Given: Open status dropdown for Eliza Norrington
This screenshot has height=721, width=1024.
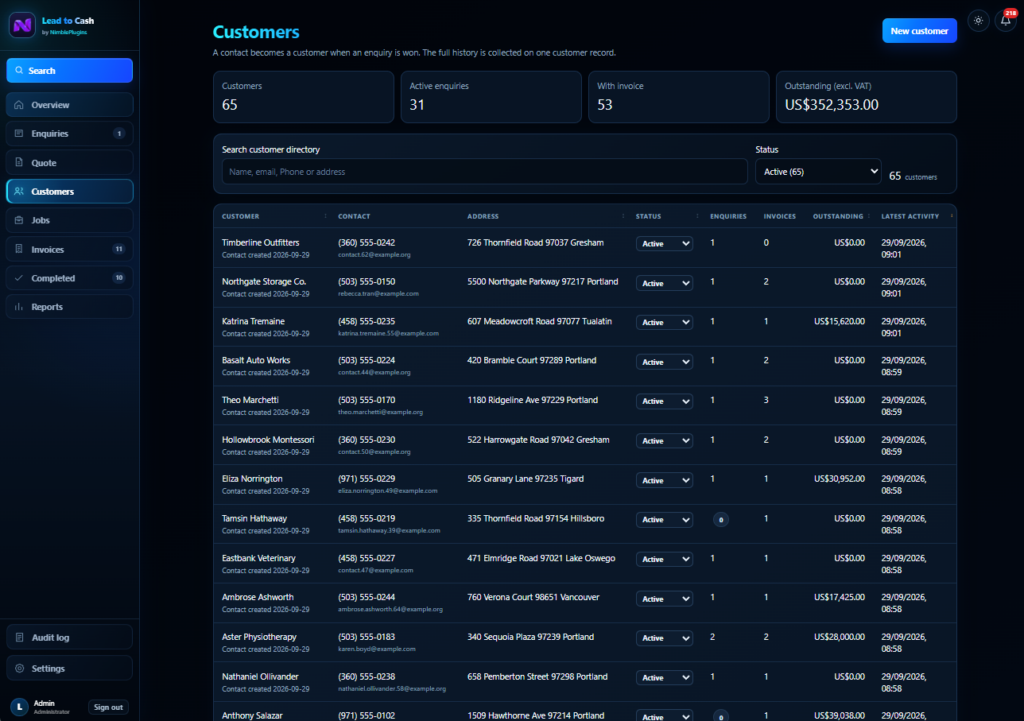Looking at the screenshot, I should pyautogui.click(x=664, y=480).
